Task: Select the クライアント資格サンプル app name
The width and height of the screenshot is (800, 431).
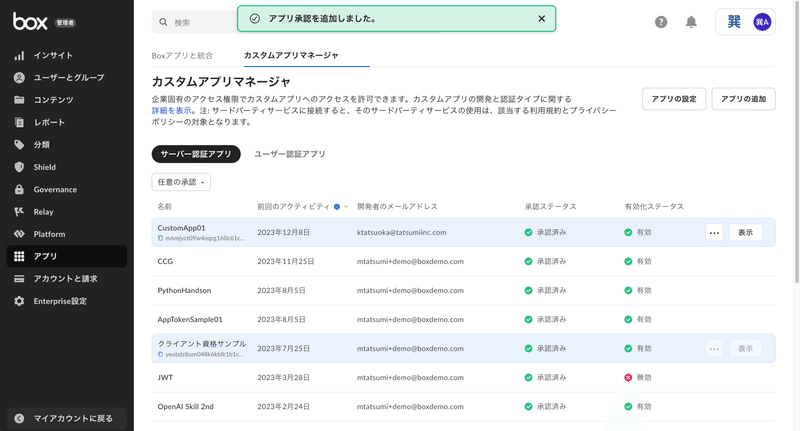Action: click(202, 344)
